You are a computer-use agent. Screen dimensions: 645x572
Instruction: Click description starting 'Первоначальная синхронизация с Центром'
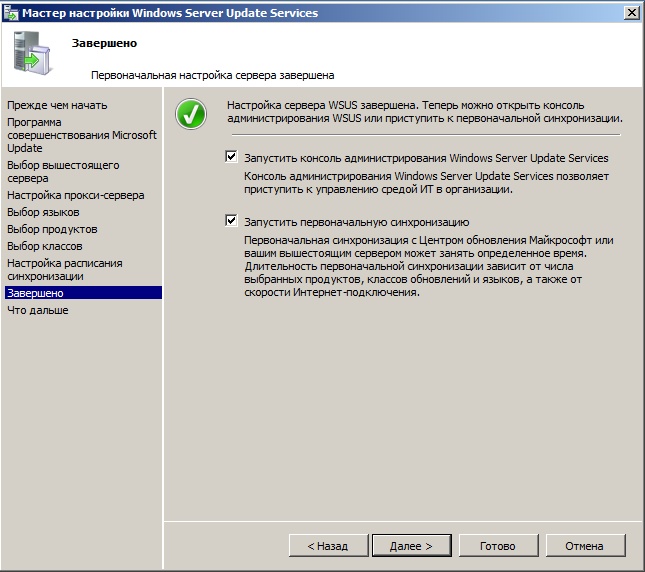(429, 266)
